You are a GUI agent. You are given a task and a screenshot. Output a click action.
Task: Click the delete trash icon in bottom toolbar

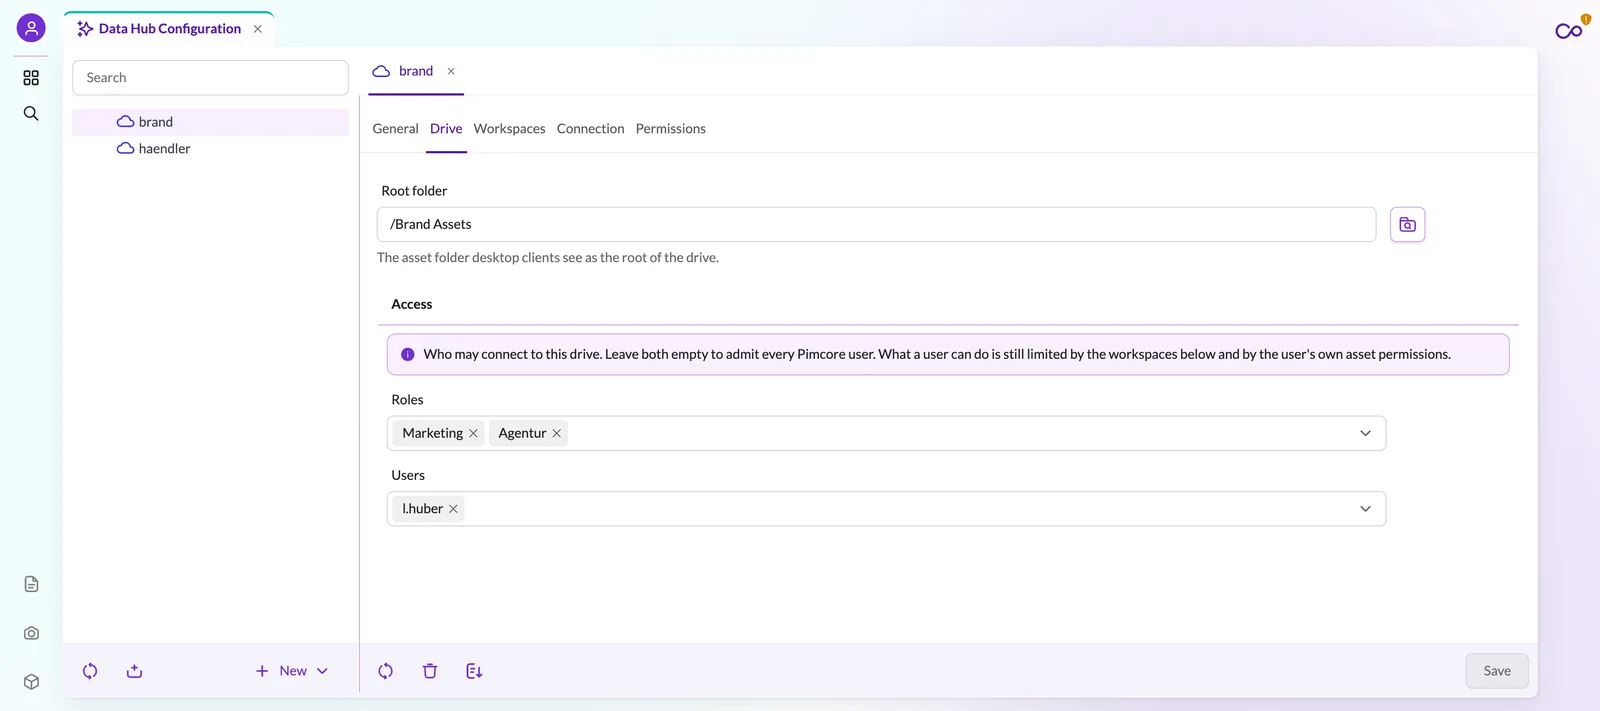430,671
